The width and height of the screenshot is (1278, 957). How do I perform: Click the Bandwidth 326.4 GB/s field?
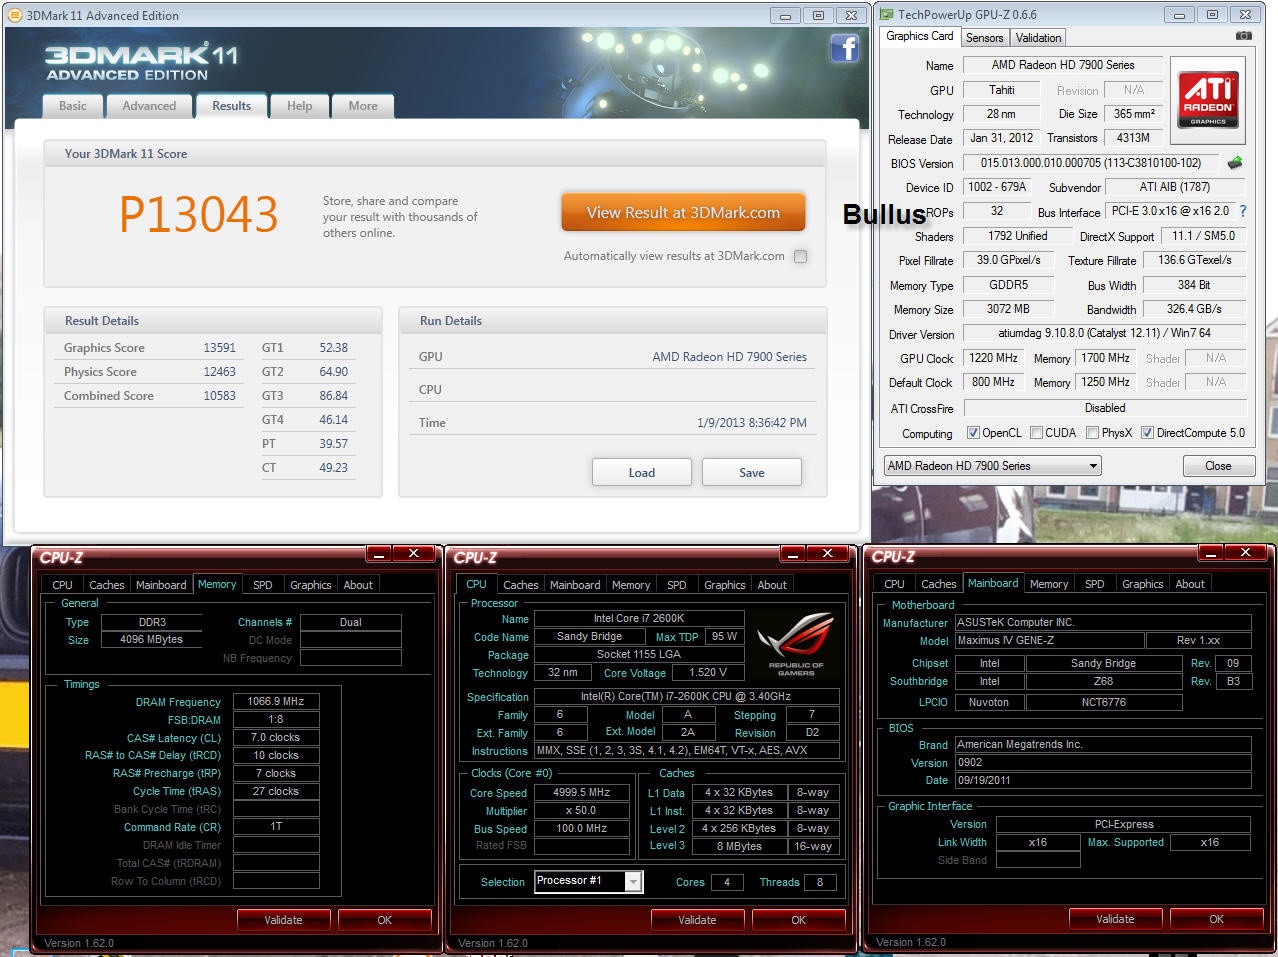click(1193, 309)
